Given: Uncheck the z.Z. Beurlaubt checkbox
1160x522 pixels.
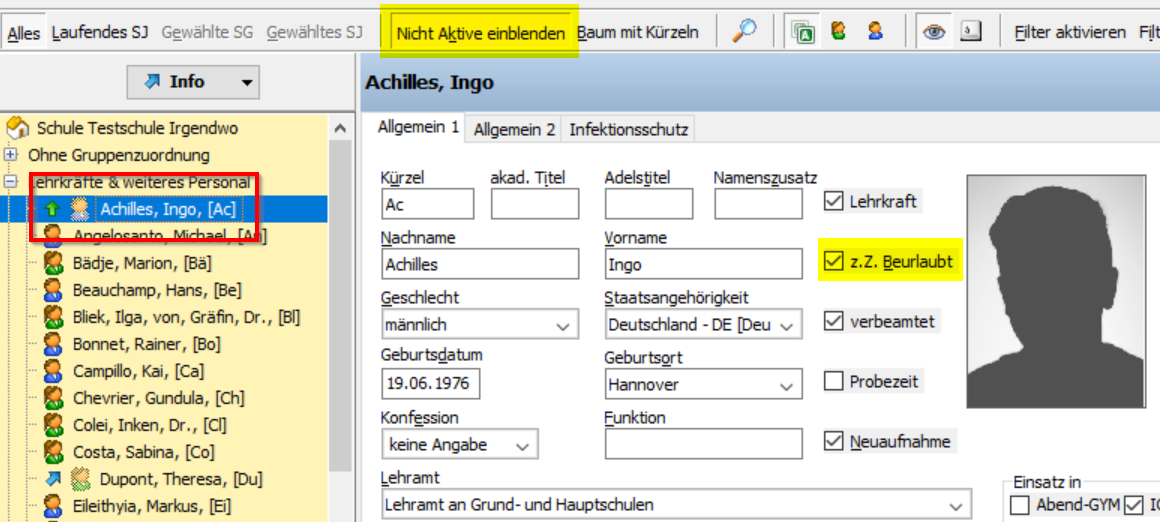Looking at the screenshot, I should [833, 262].
